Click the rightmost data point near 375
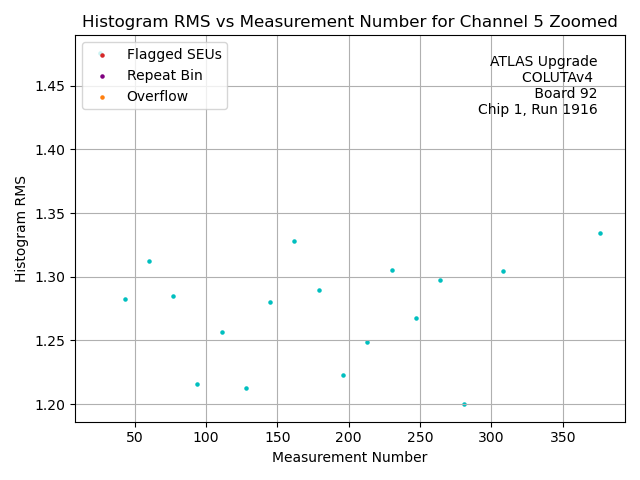Screen dimensions: 640x480 pyautogui.click(x=600, y=233)
